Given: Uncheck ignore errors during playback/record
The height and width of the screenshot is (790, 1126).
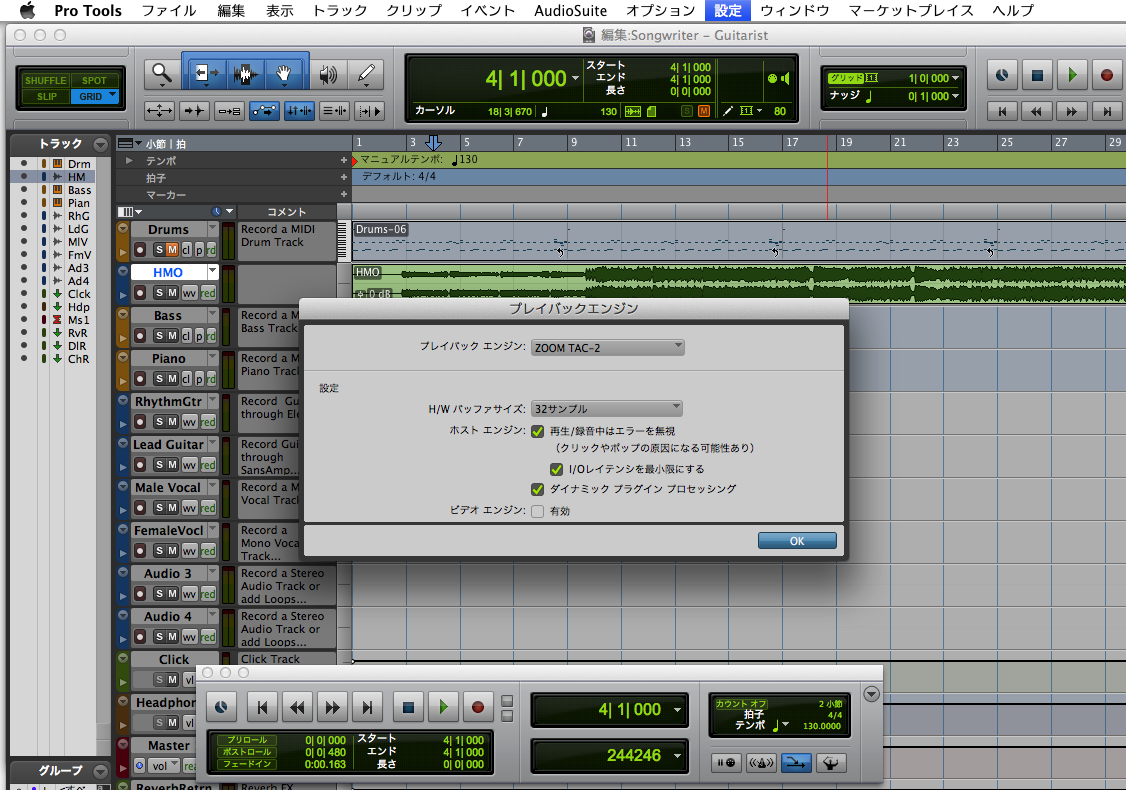Looking at the screenshot, I should pos(537,432).
